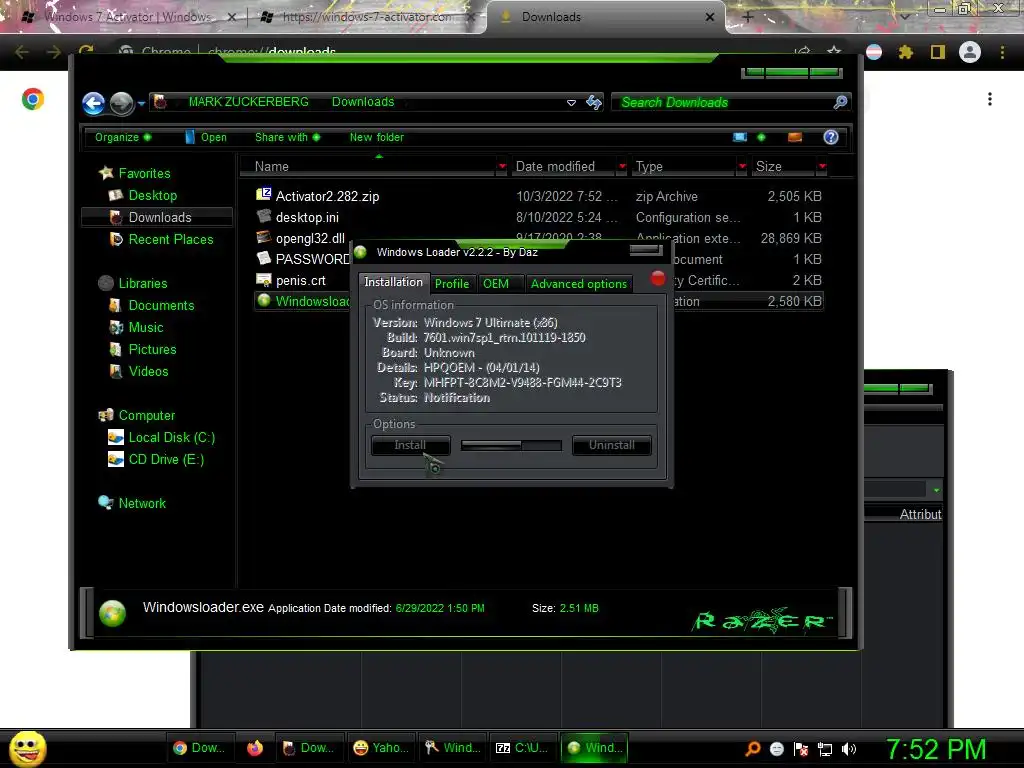The height and width of the screenshot is (768, 1024).
Task: Switch to Advanced options tab
Action: click(579, 284)
